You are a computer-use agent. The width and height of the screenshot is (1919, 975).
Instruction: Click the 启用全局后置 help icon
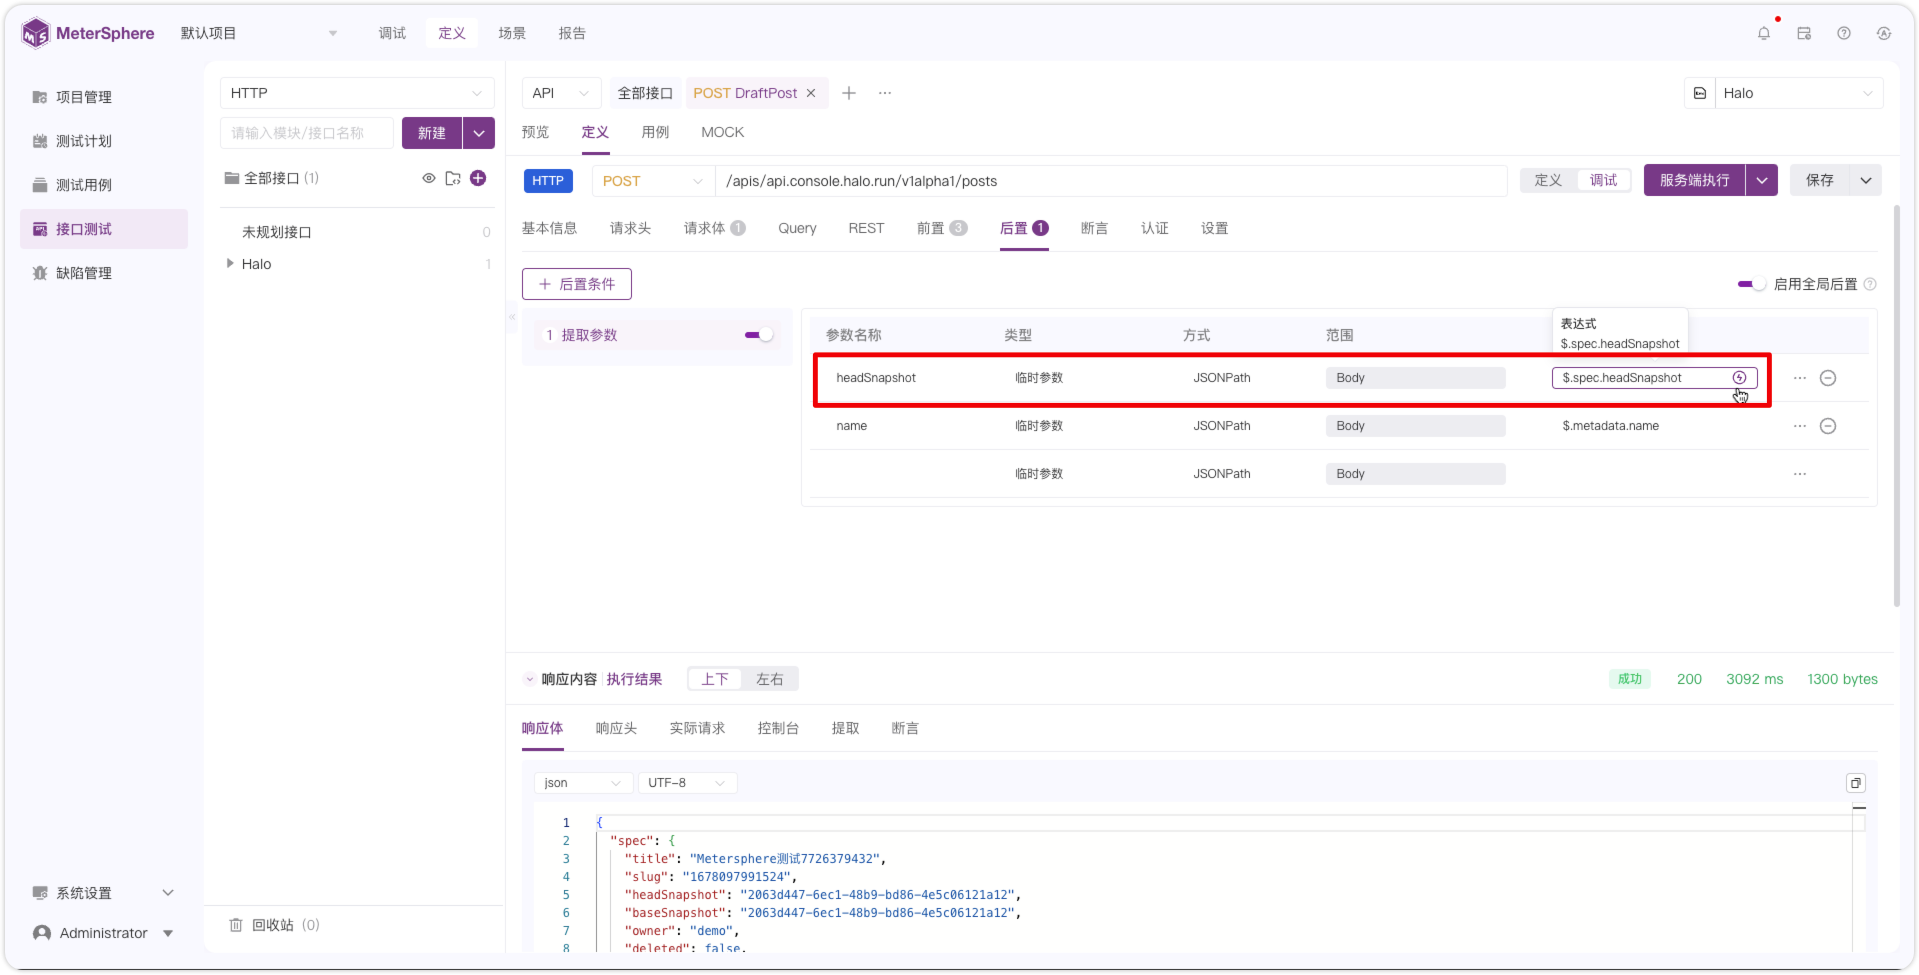click(1870, 284)
